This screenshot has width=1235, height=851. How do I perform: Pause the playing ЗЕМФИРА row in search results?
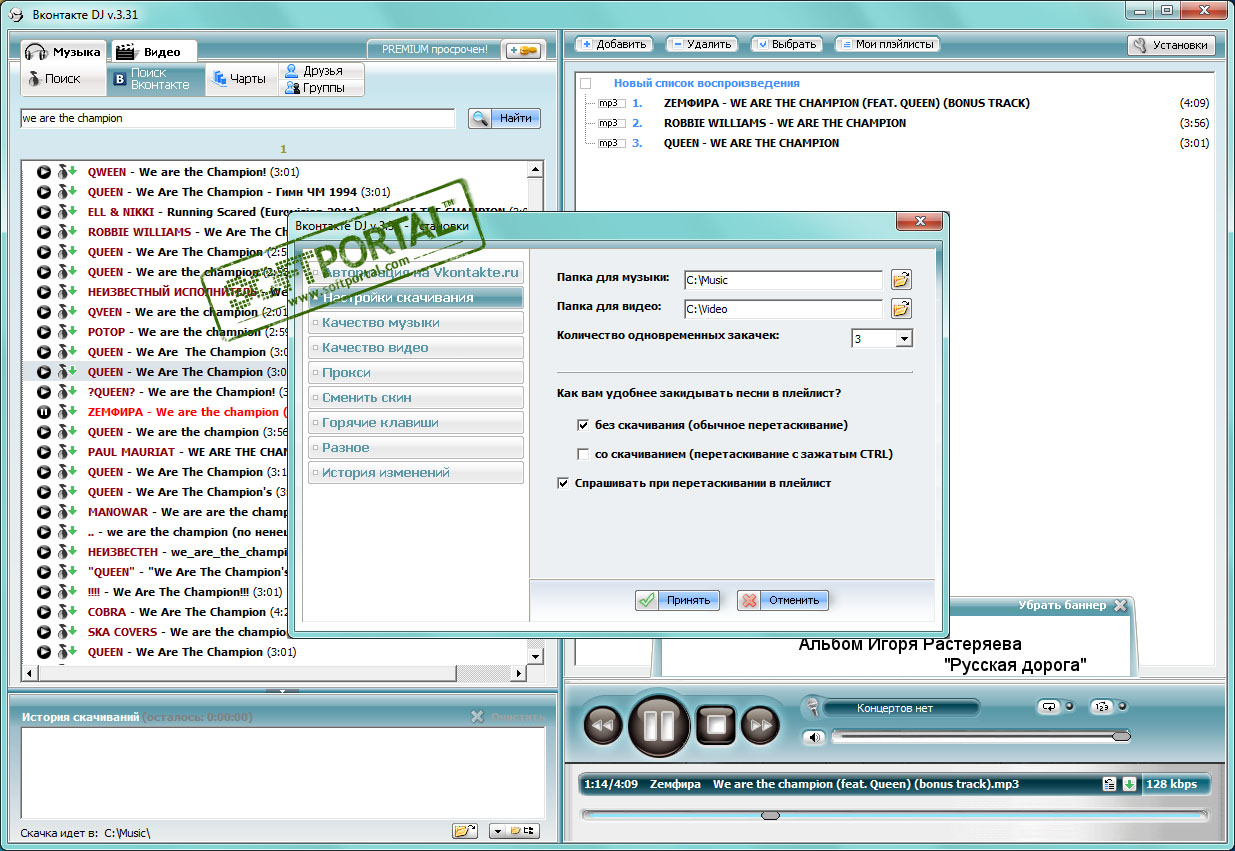[x=44, y=412]
